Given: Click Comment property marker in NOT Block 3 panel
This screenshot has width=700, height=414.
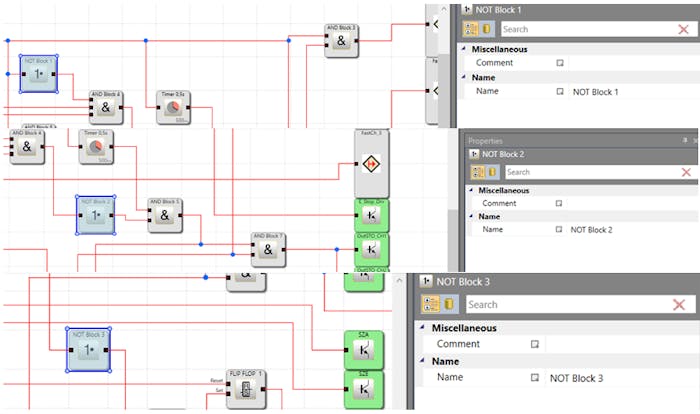Looking at the screenshot, I should [534, 344].
